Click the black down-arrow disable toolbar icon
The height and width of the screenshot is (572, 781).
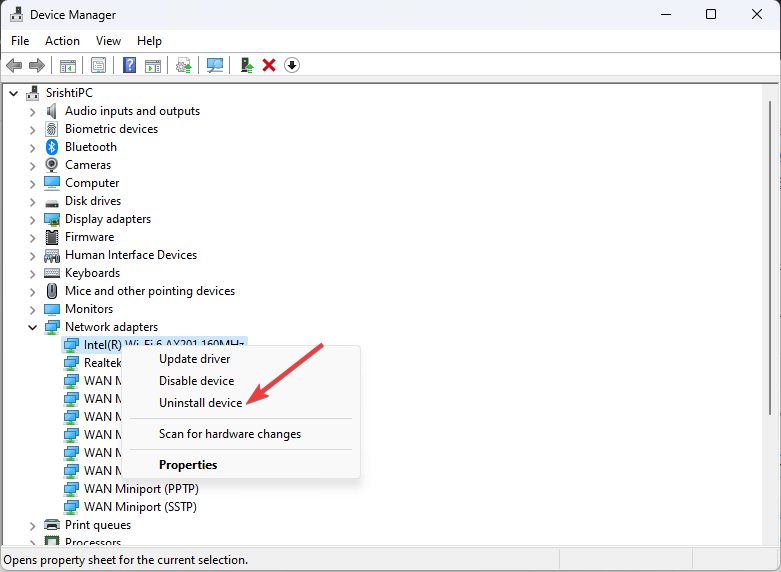pyautogui.click(x=292, y=65)
